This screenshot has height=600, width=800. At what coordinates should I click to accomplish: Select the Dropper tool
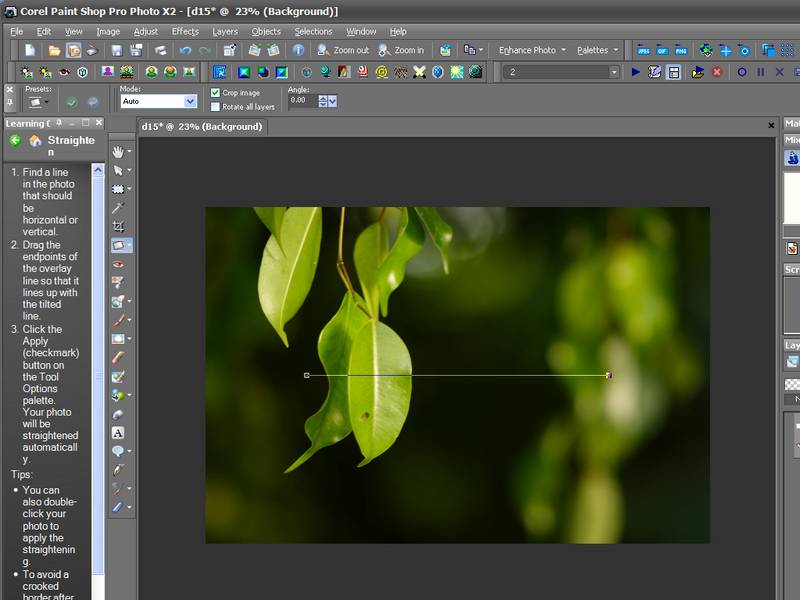118,208
